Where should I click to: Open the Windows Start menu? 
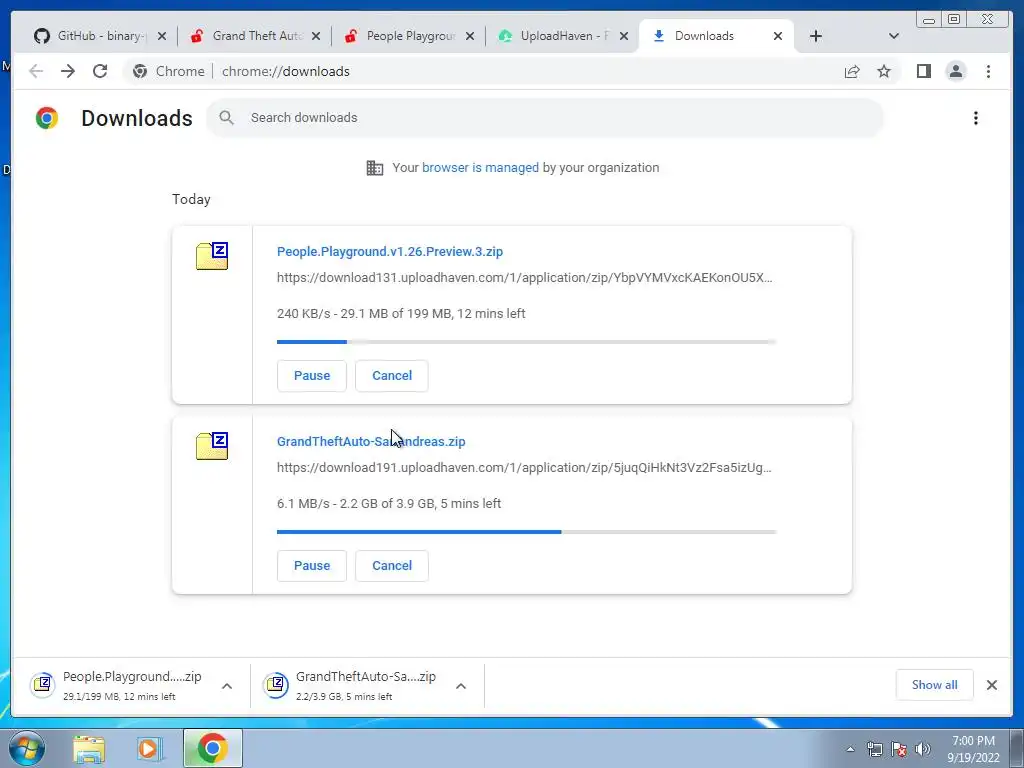tap(27, 748)
